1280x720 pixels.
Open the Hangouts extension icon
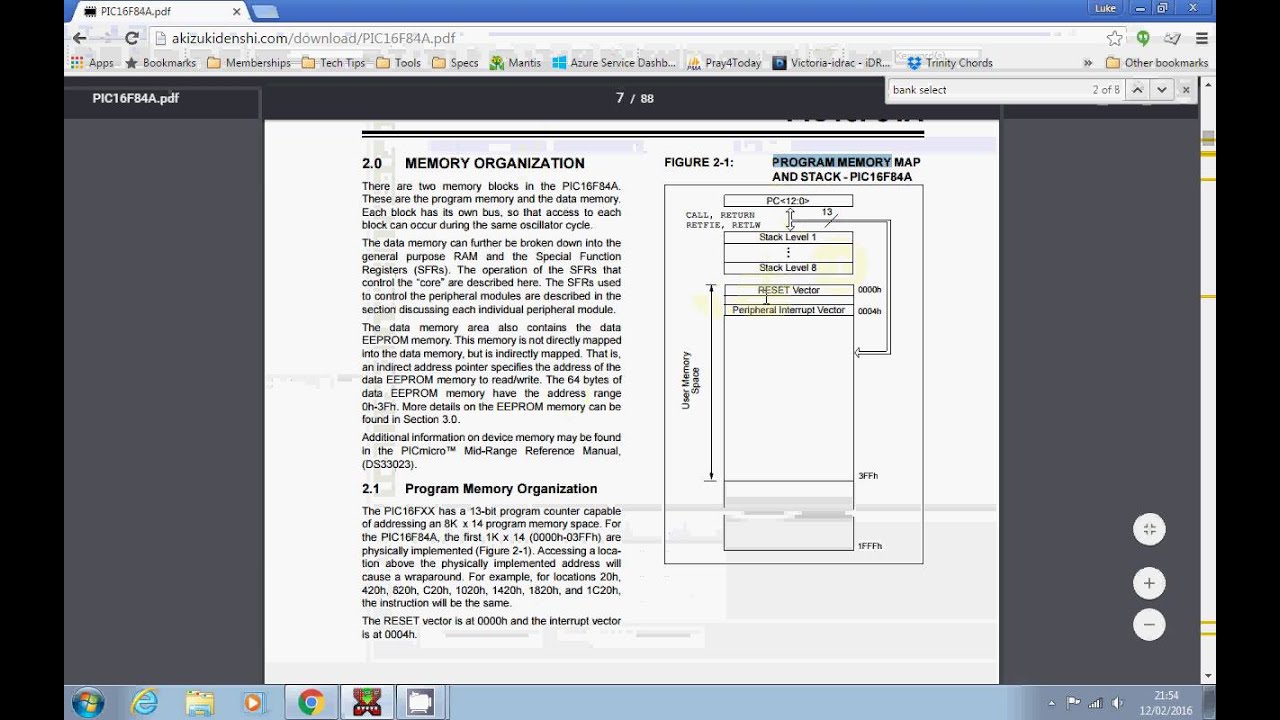pyautogui.click(x=1143, y=38)
